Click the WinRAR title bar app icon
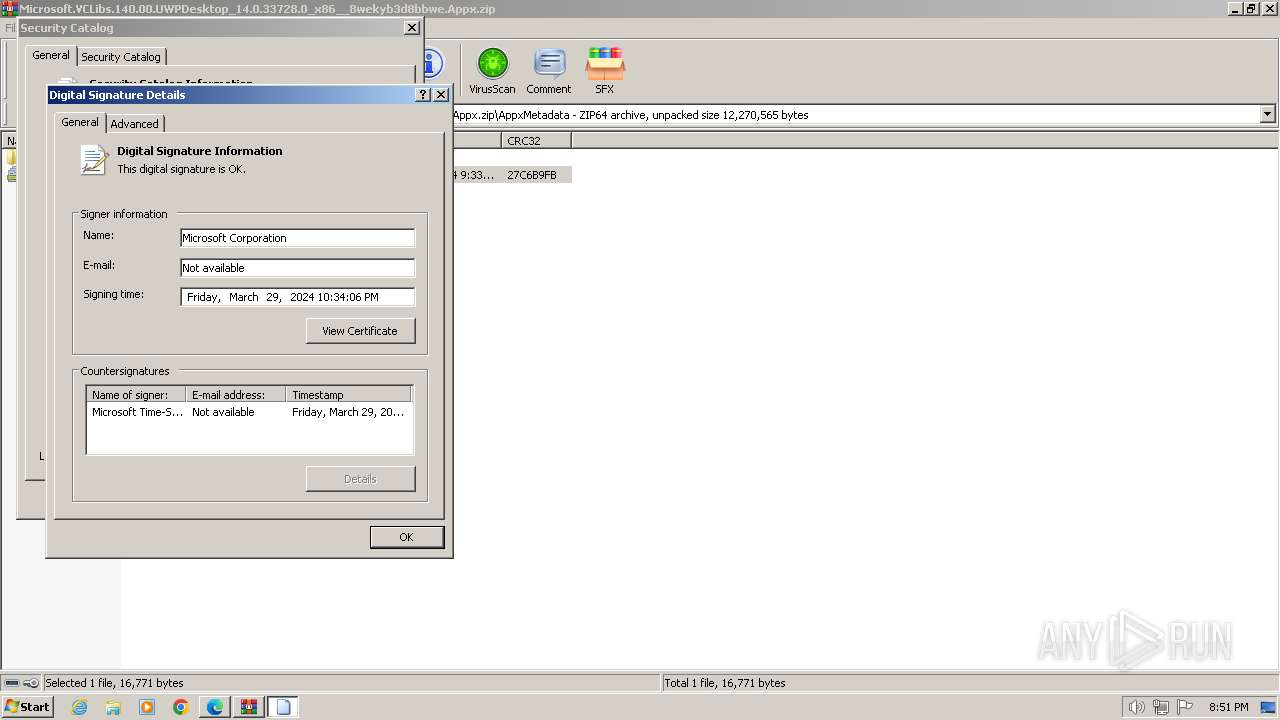Screen dimensions: 1280x720 pyautogui.click(x=9, y=9)
